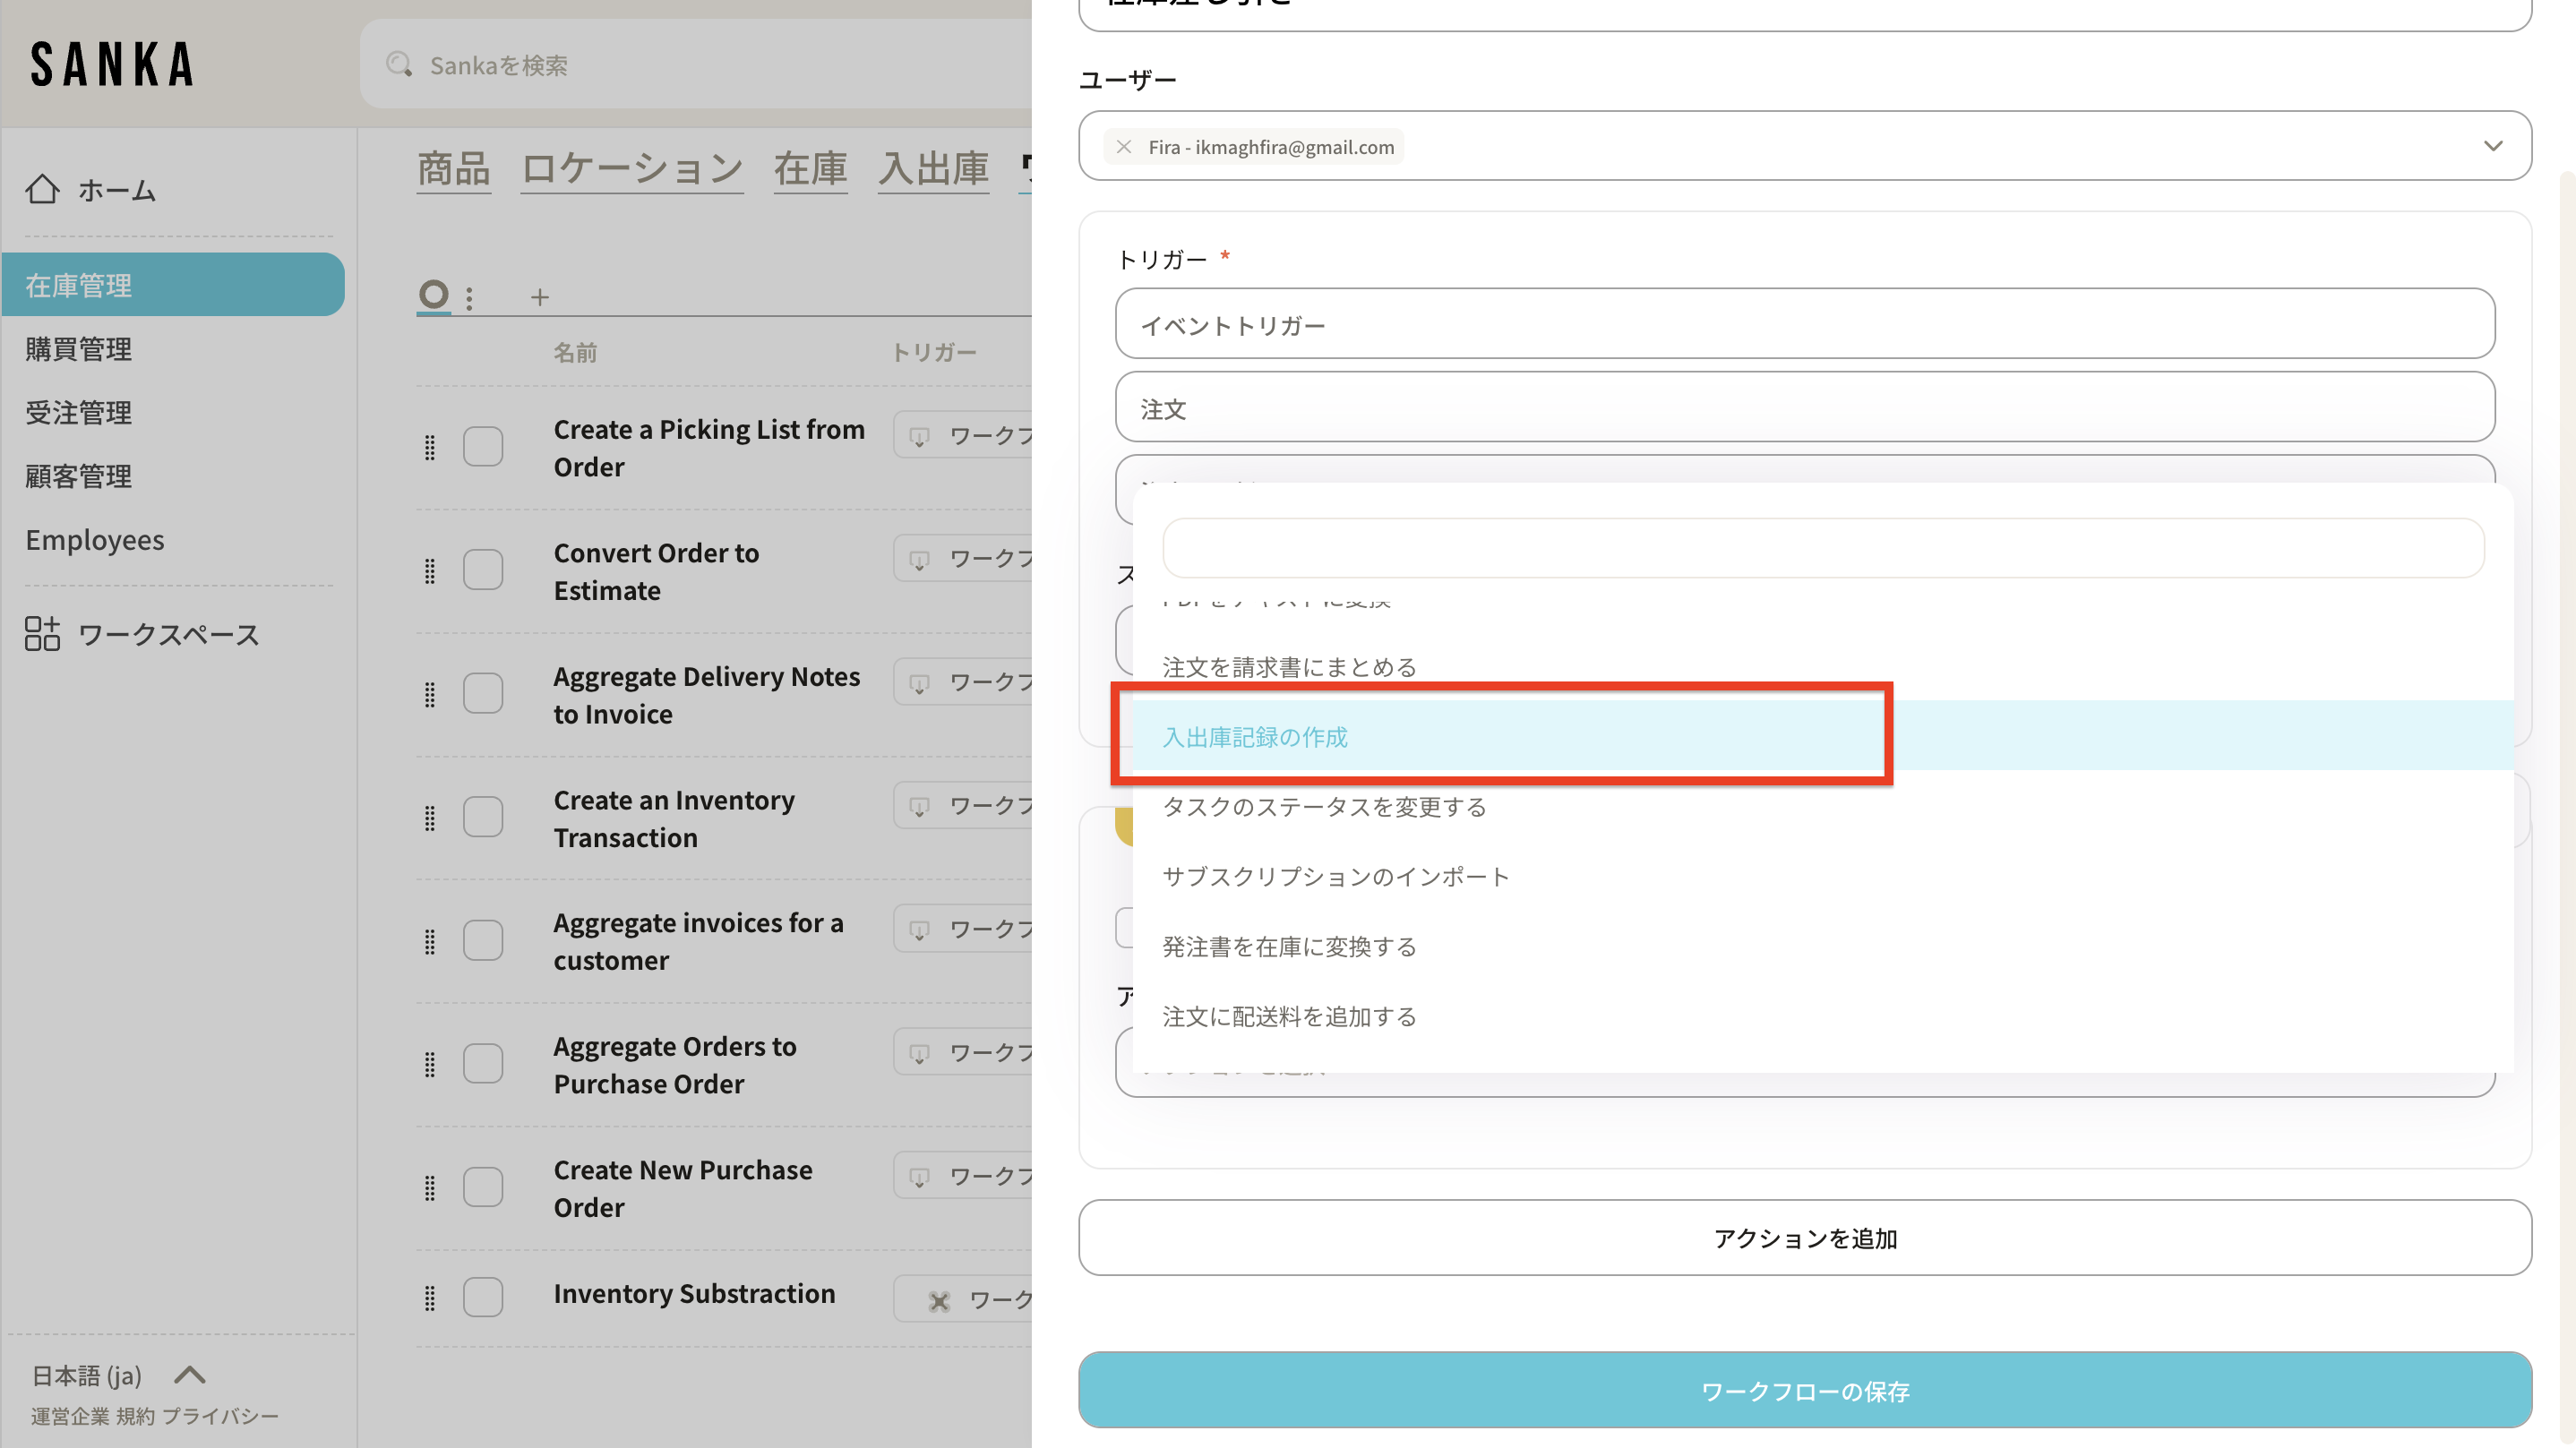
Task: Open the イベントトリガー trigger type dropdown
Action: pos(1804,324)
